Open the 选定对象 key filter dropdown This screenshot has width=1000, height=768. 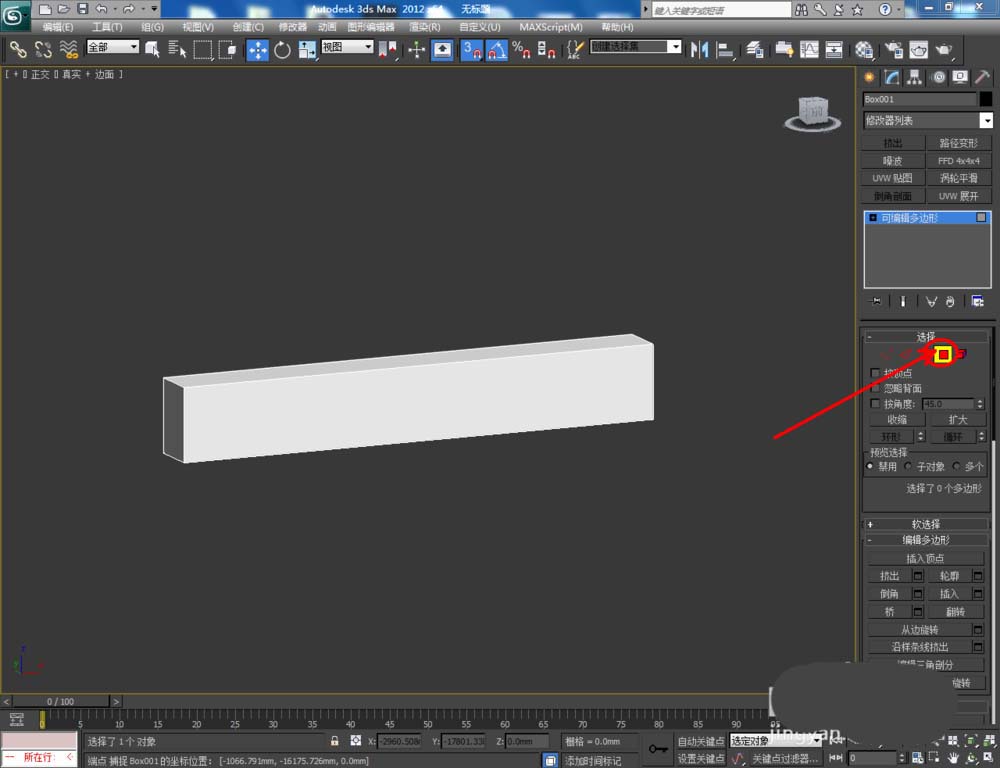pos(774,741)
